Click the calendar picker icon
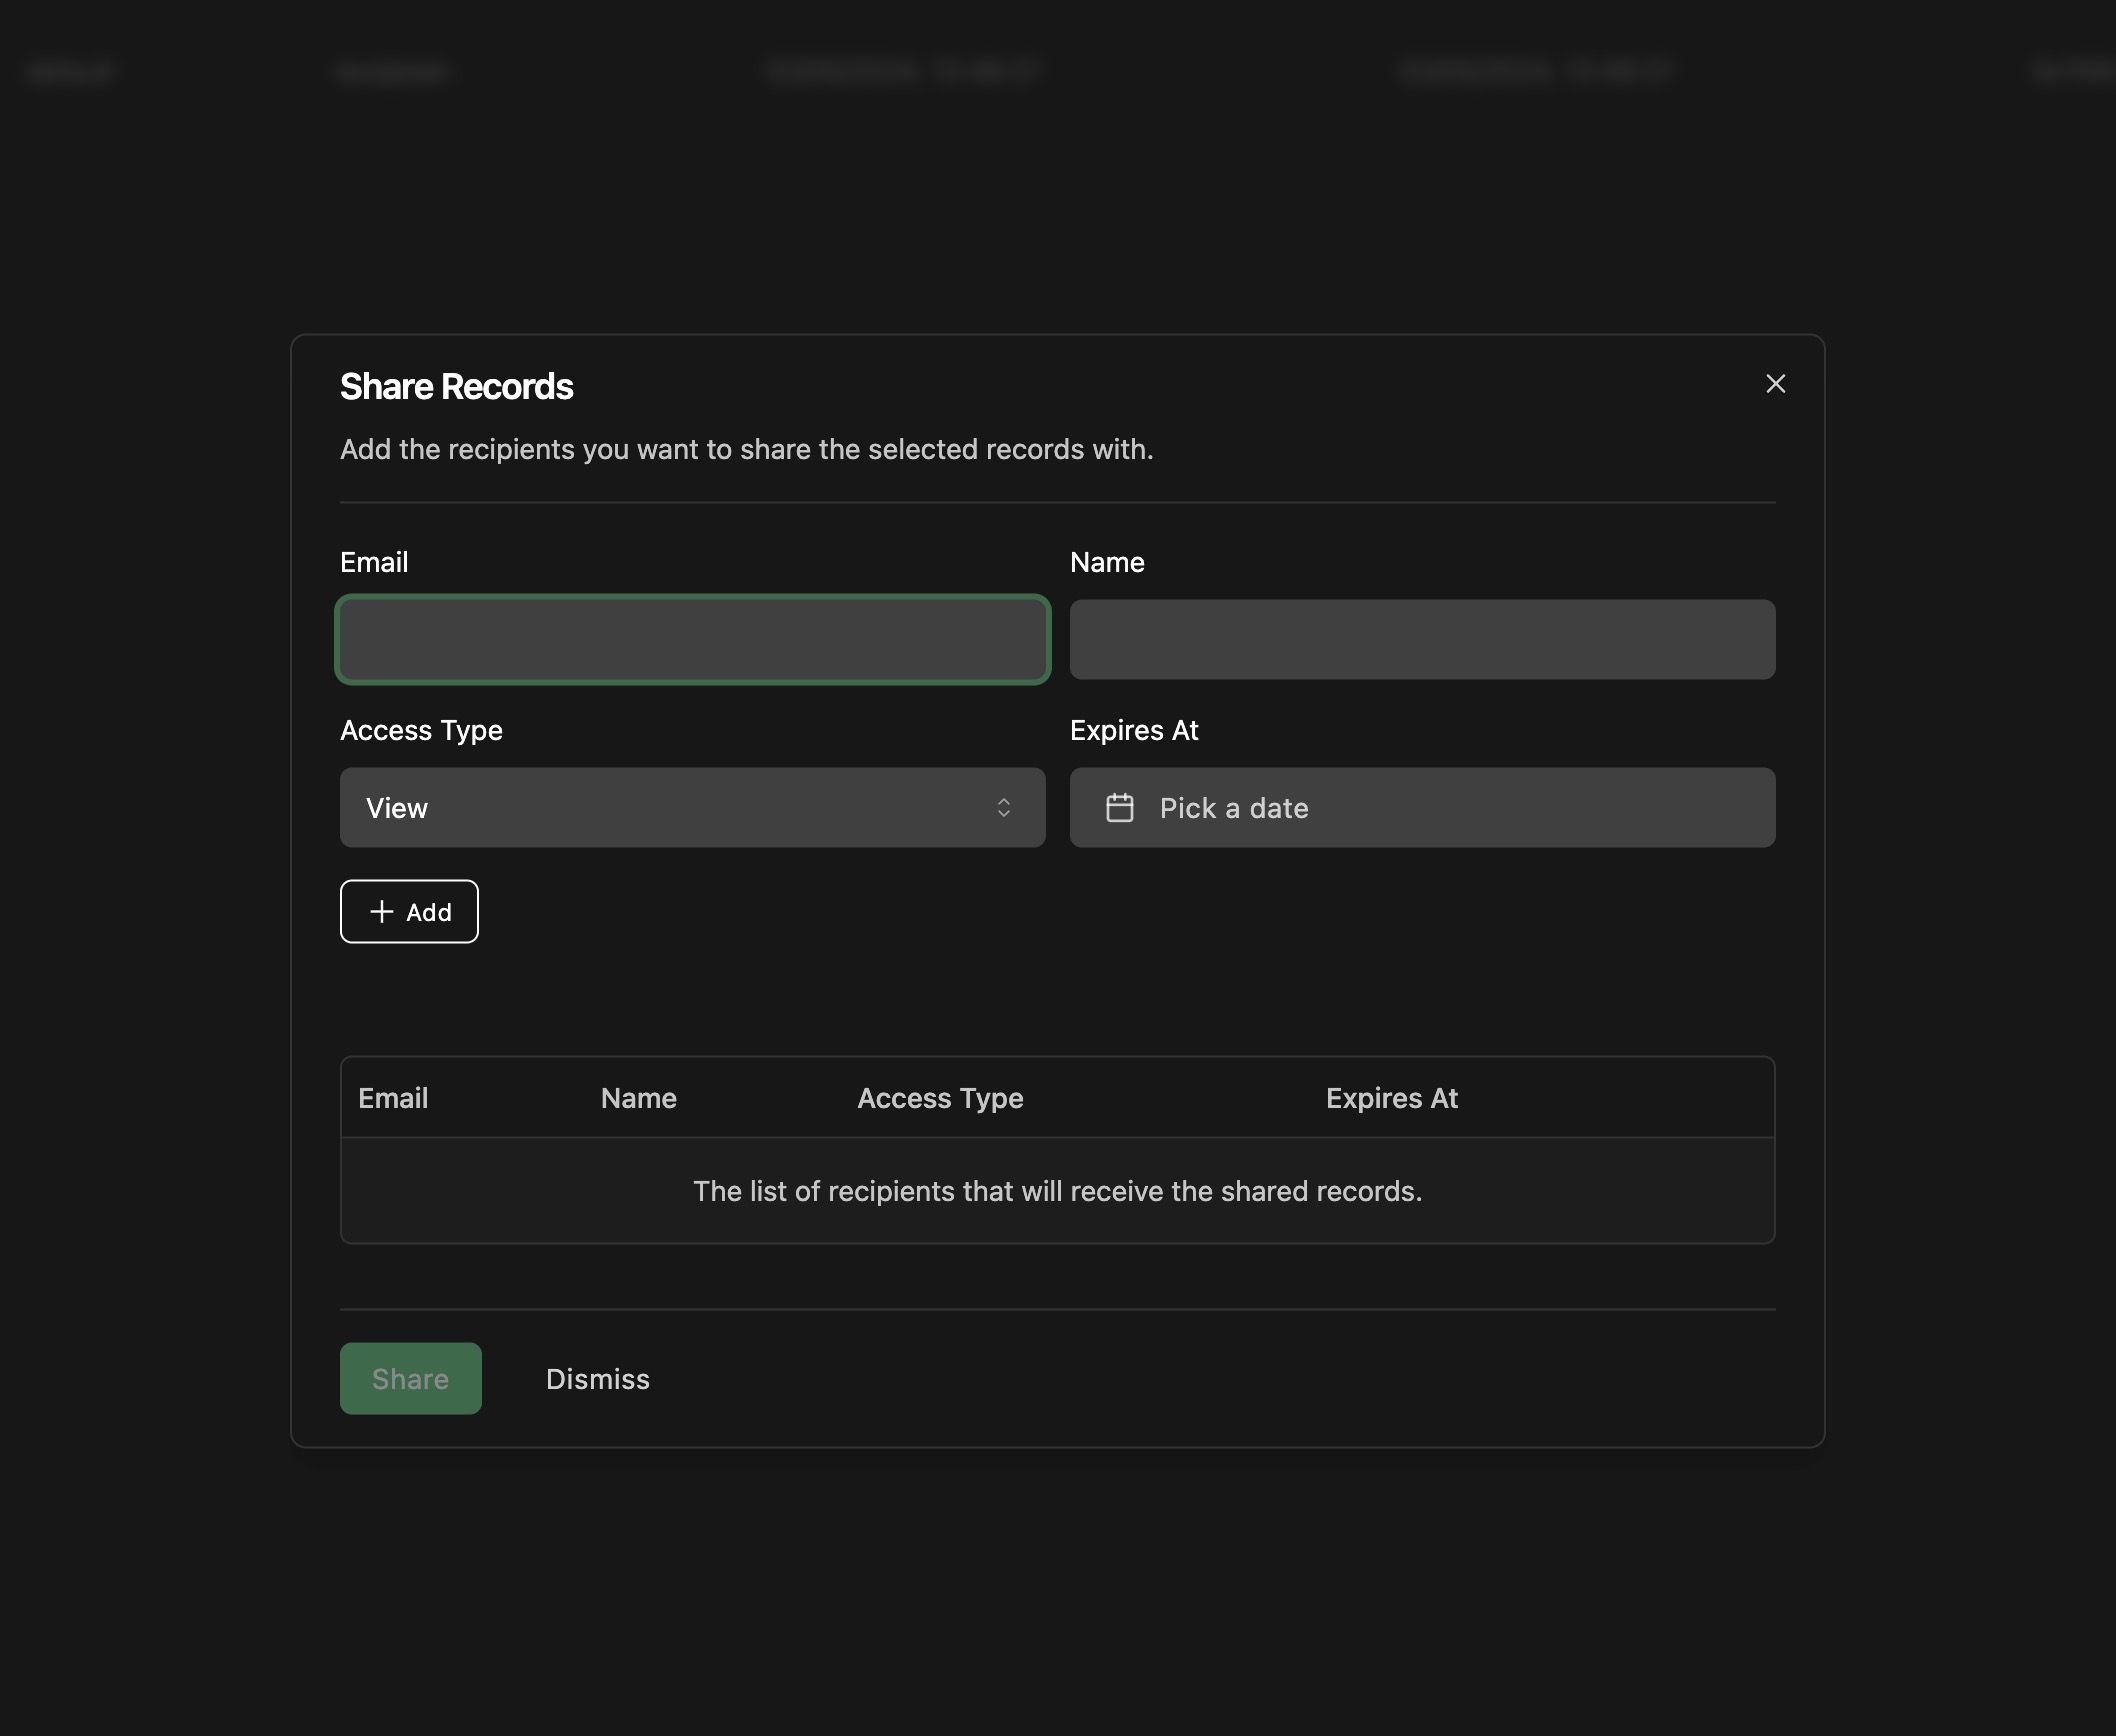 (1120, 807)
